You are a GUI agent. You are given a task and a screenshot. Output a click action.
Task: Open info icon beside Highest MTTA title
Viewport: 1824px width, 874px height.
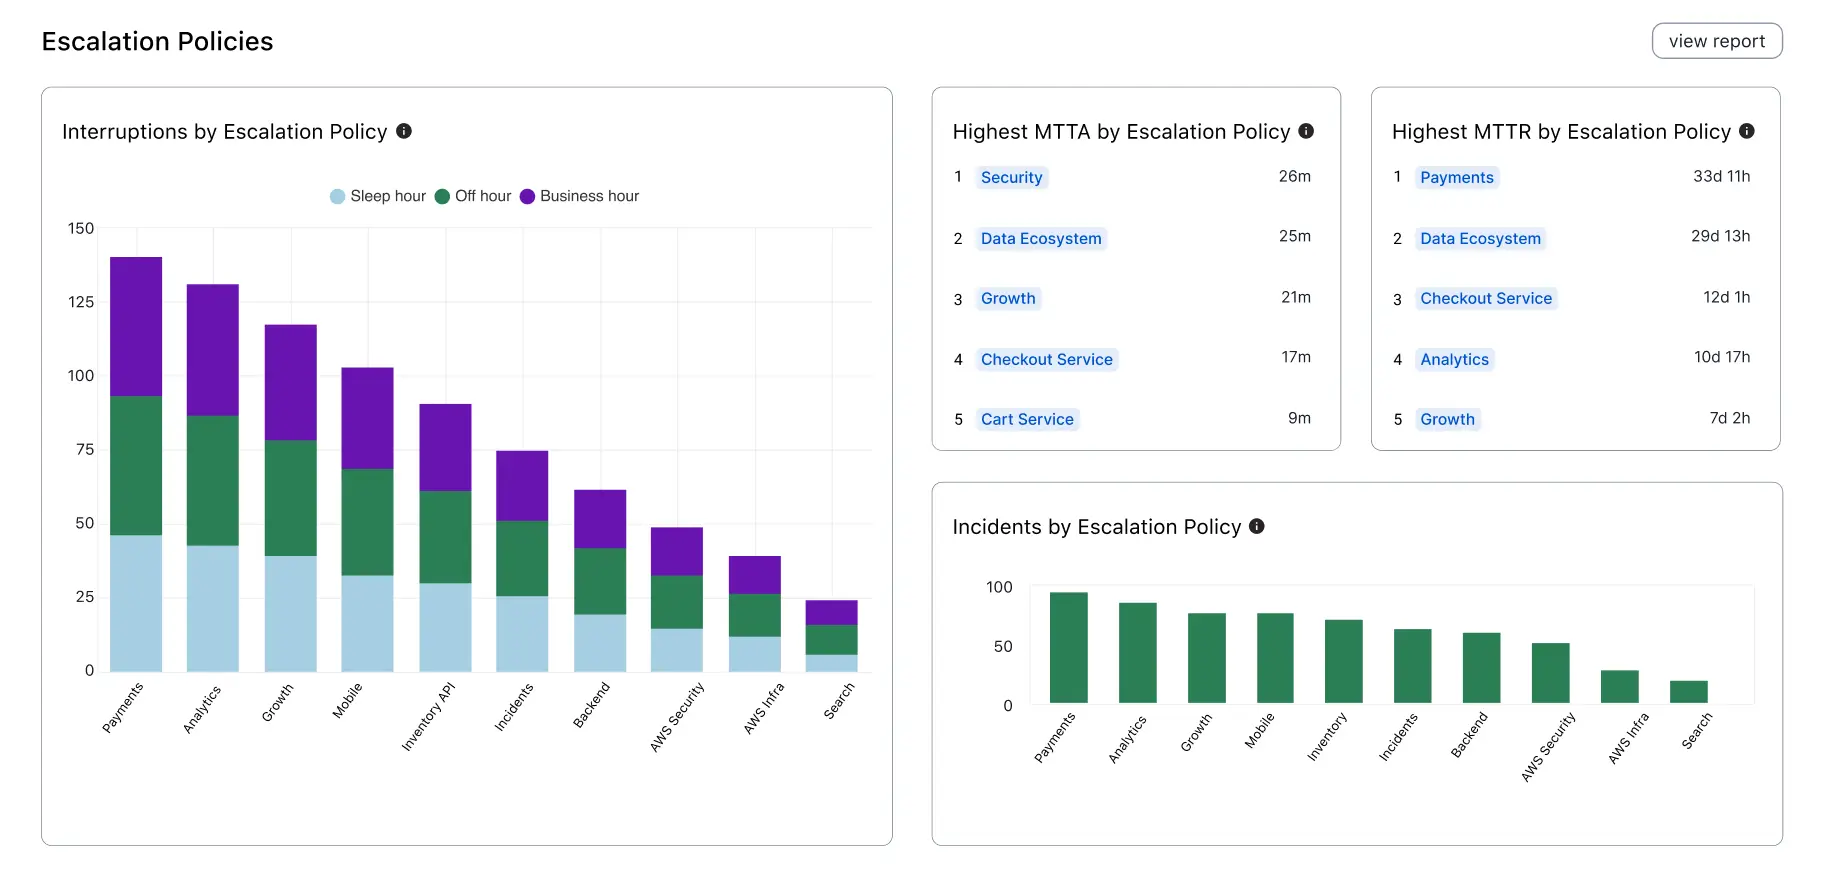[1306, 131]
